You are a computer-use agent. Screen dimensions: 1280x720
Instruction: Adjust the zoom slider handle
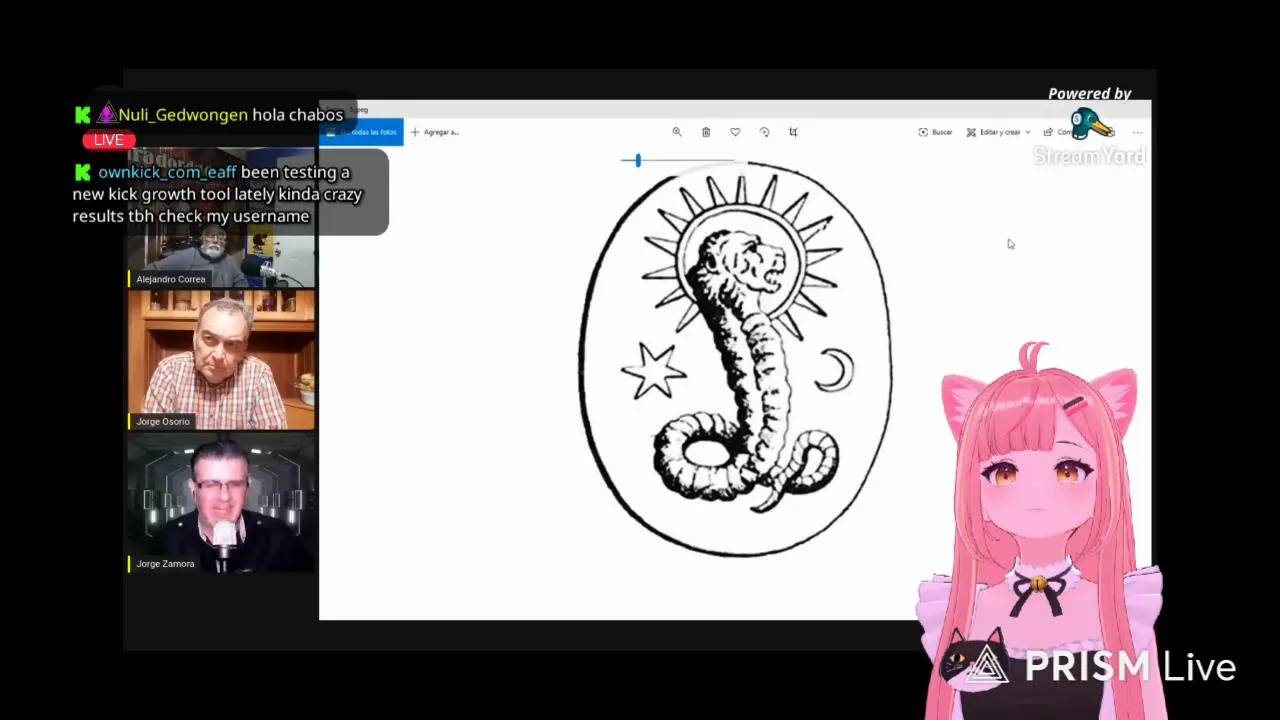pos(638,160)
